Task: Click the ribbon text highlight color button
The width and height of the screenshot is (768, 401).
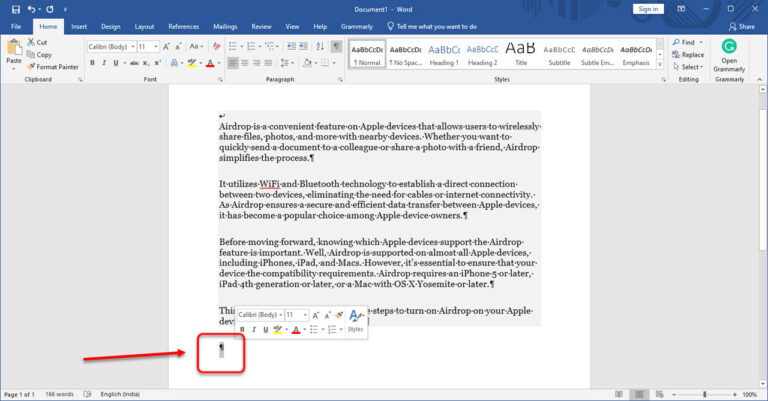Action: (192, 63)
